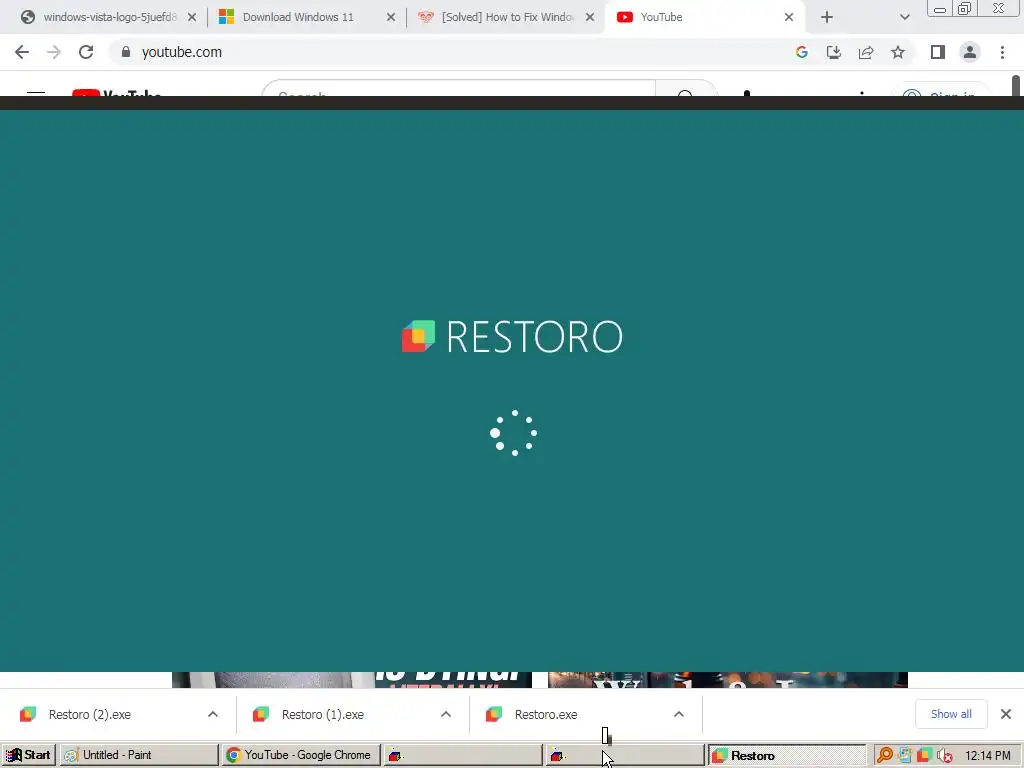Viewport: 1024px width, 768px height.
Task: Bookmark this page with the star icon
Action: pyautogui.click(x=898, y=52)
